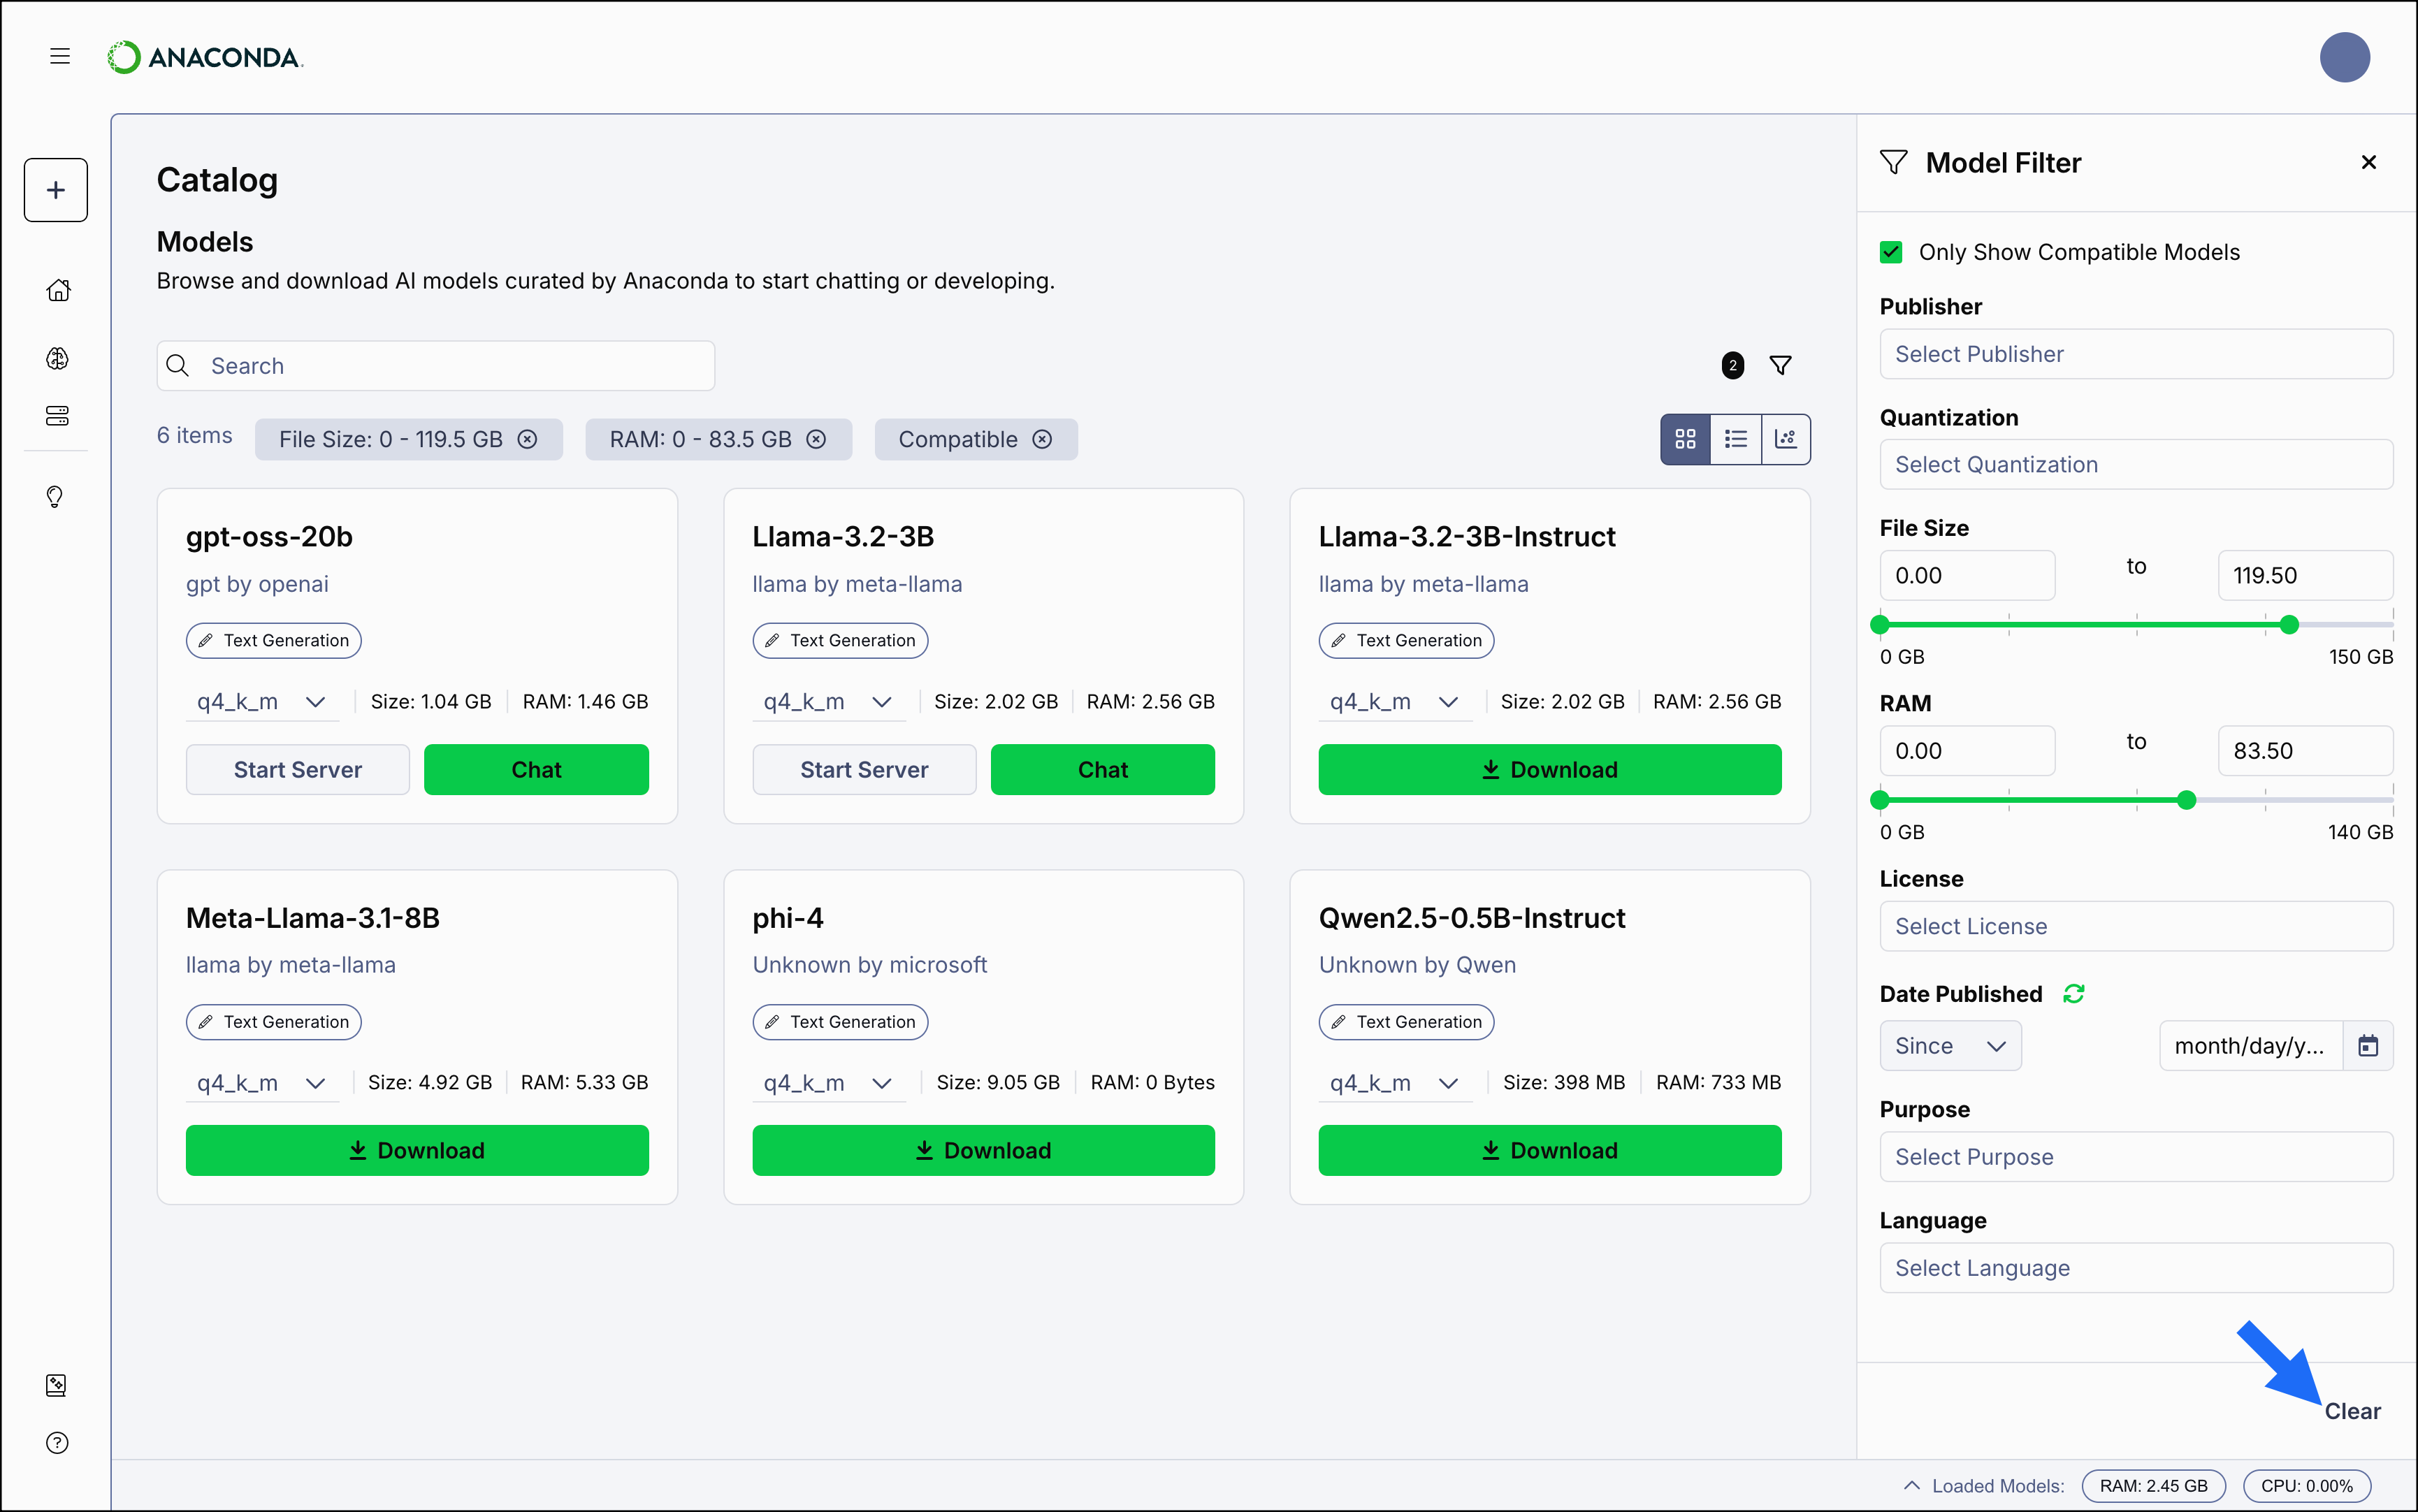Image resolution: width=2418 pixels, height=1512 pixels.
Task: Open the Select Publisher dropdown
Action: pyautogui.click(x=2135, y=354)
